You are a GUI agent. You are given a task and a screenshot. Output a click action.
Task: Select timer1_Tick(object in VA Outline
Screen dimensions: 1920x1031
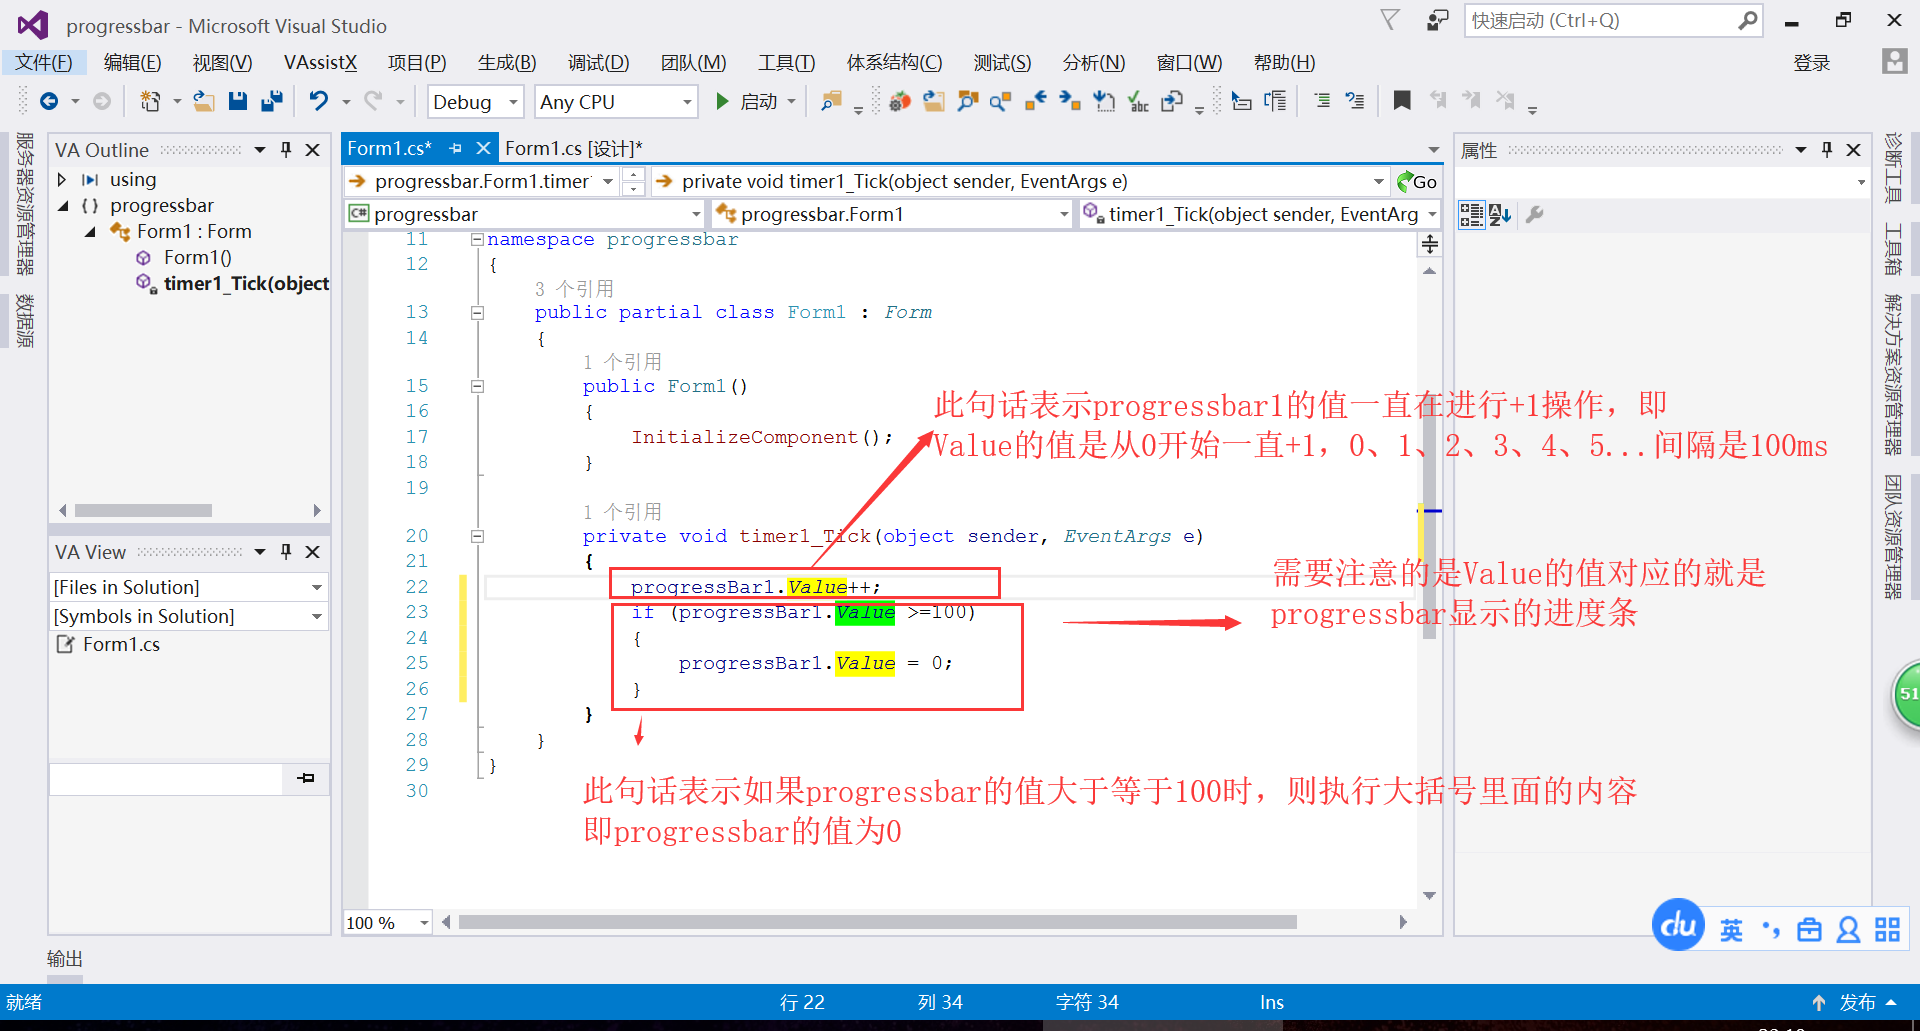(x=246, y=284)
